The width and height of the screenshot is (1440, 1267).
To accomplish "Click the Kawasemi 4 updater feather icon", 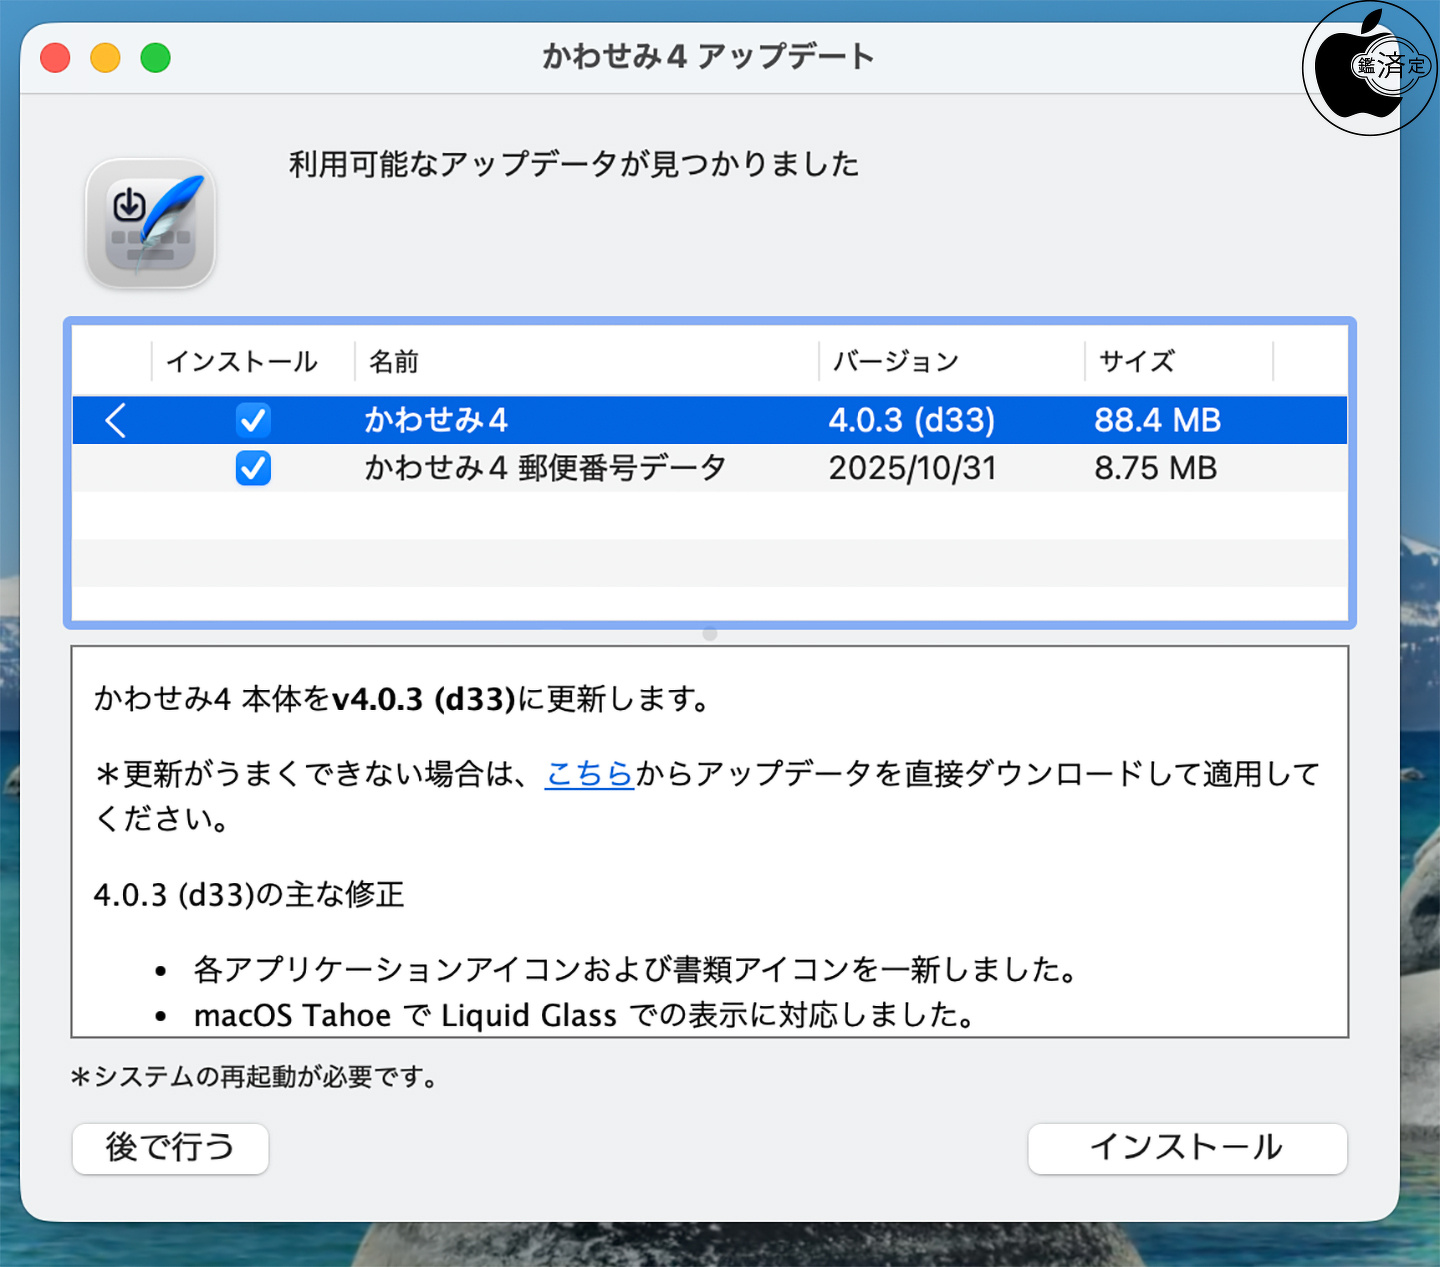I will point(151,224).
